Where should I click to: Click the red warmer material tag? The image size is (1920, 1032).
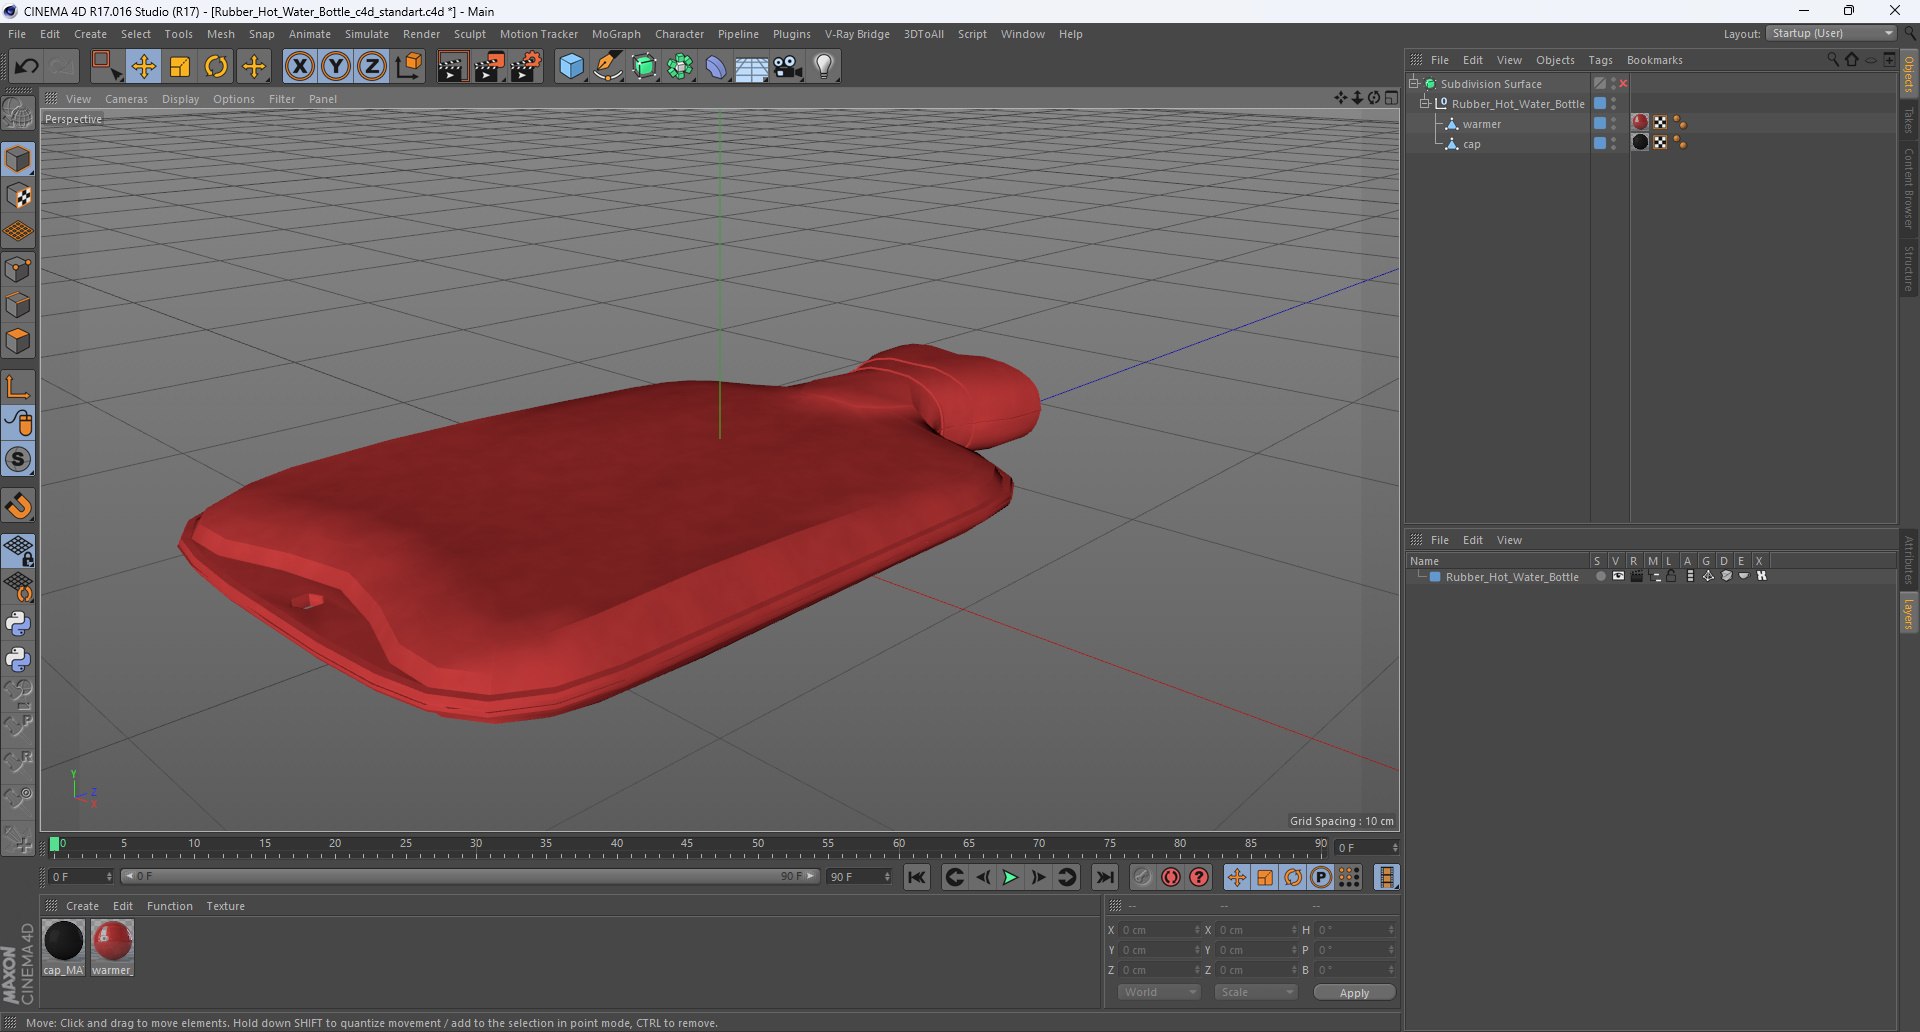click(x=1640, y=123)
